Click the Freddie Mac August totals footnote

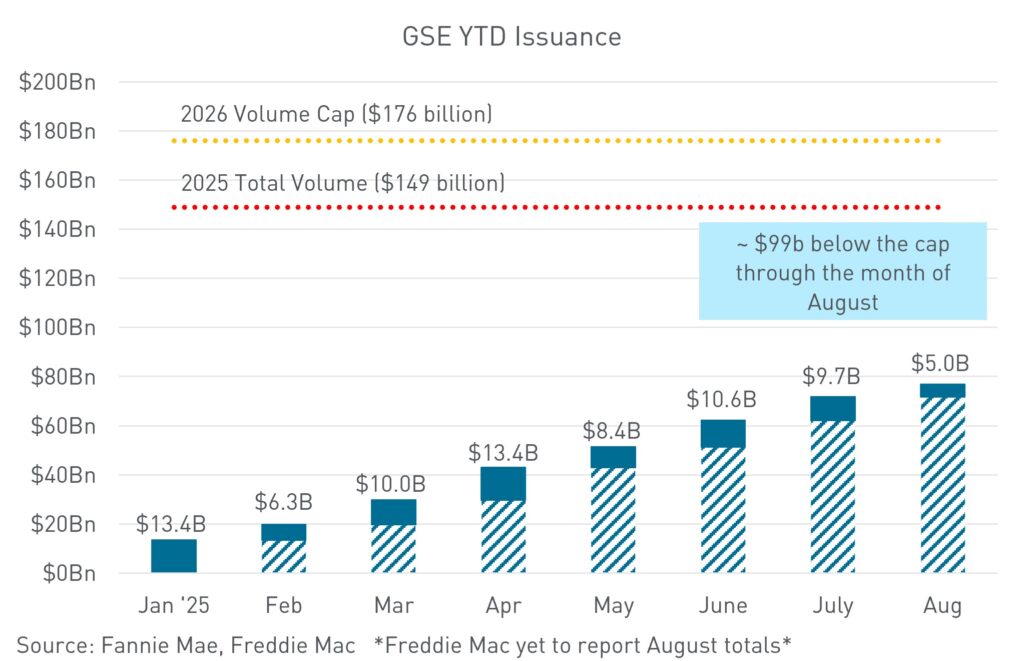(x=583, y=645)
